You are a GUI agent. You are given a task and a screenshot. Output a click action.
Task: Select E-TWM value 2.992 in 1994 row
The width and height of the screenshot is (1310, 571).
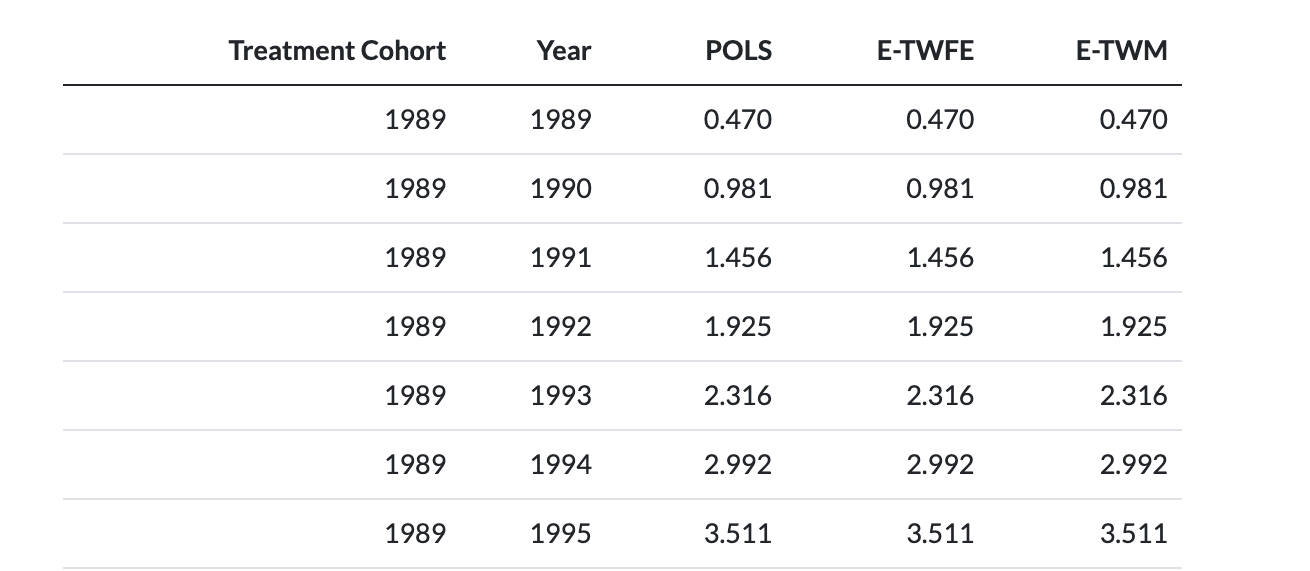[1133, 465]
